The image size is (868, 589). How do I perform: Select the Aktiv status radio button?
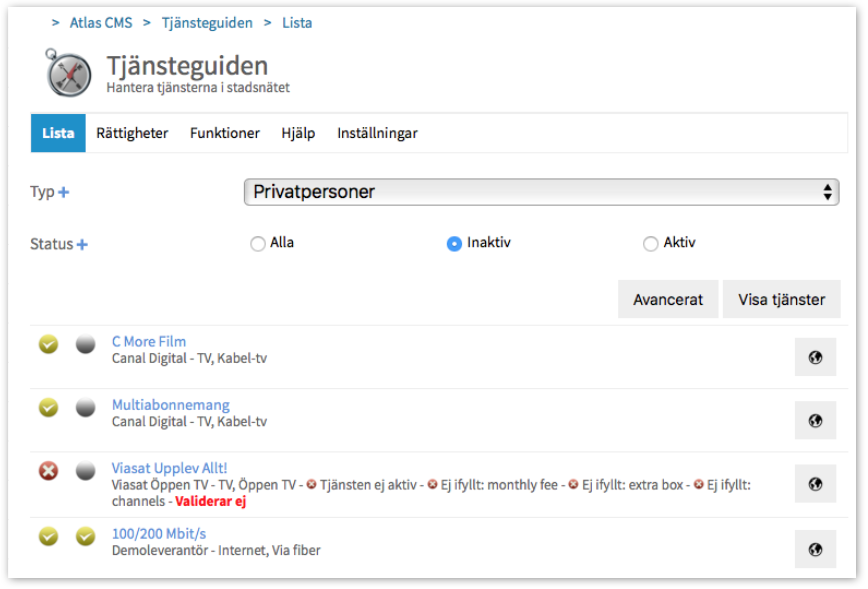[651, 243]
